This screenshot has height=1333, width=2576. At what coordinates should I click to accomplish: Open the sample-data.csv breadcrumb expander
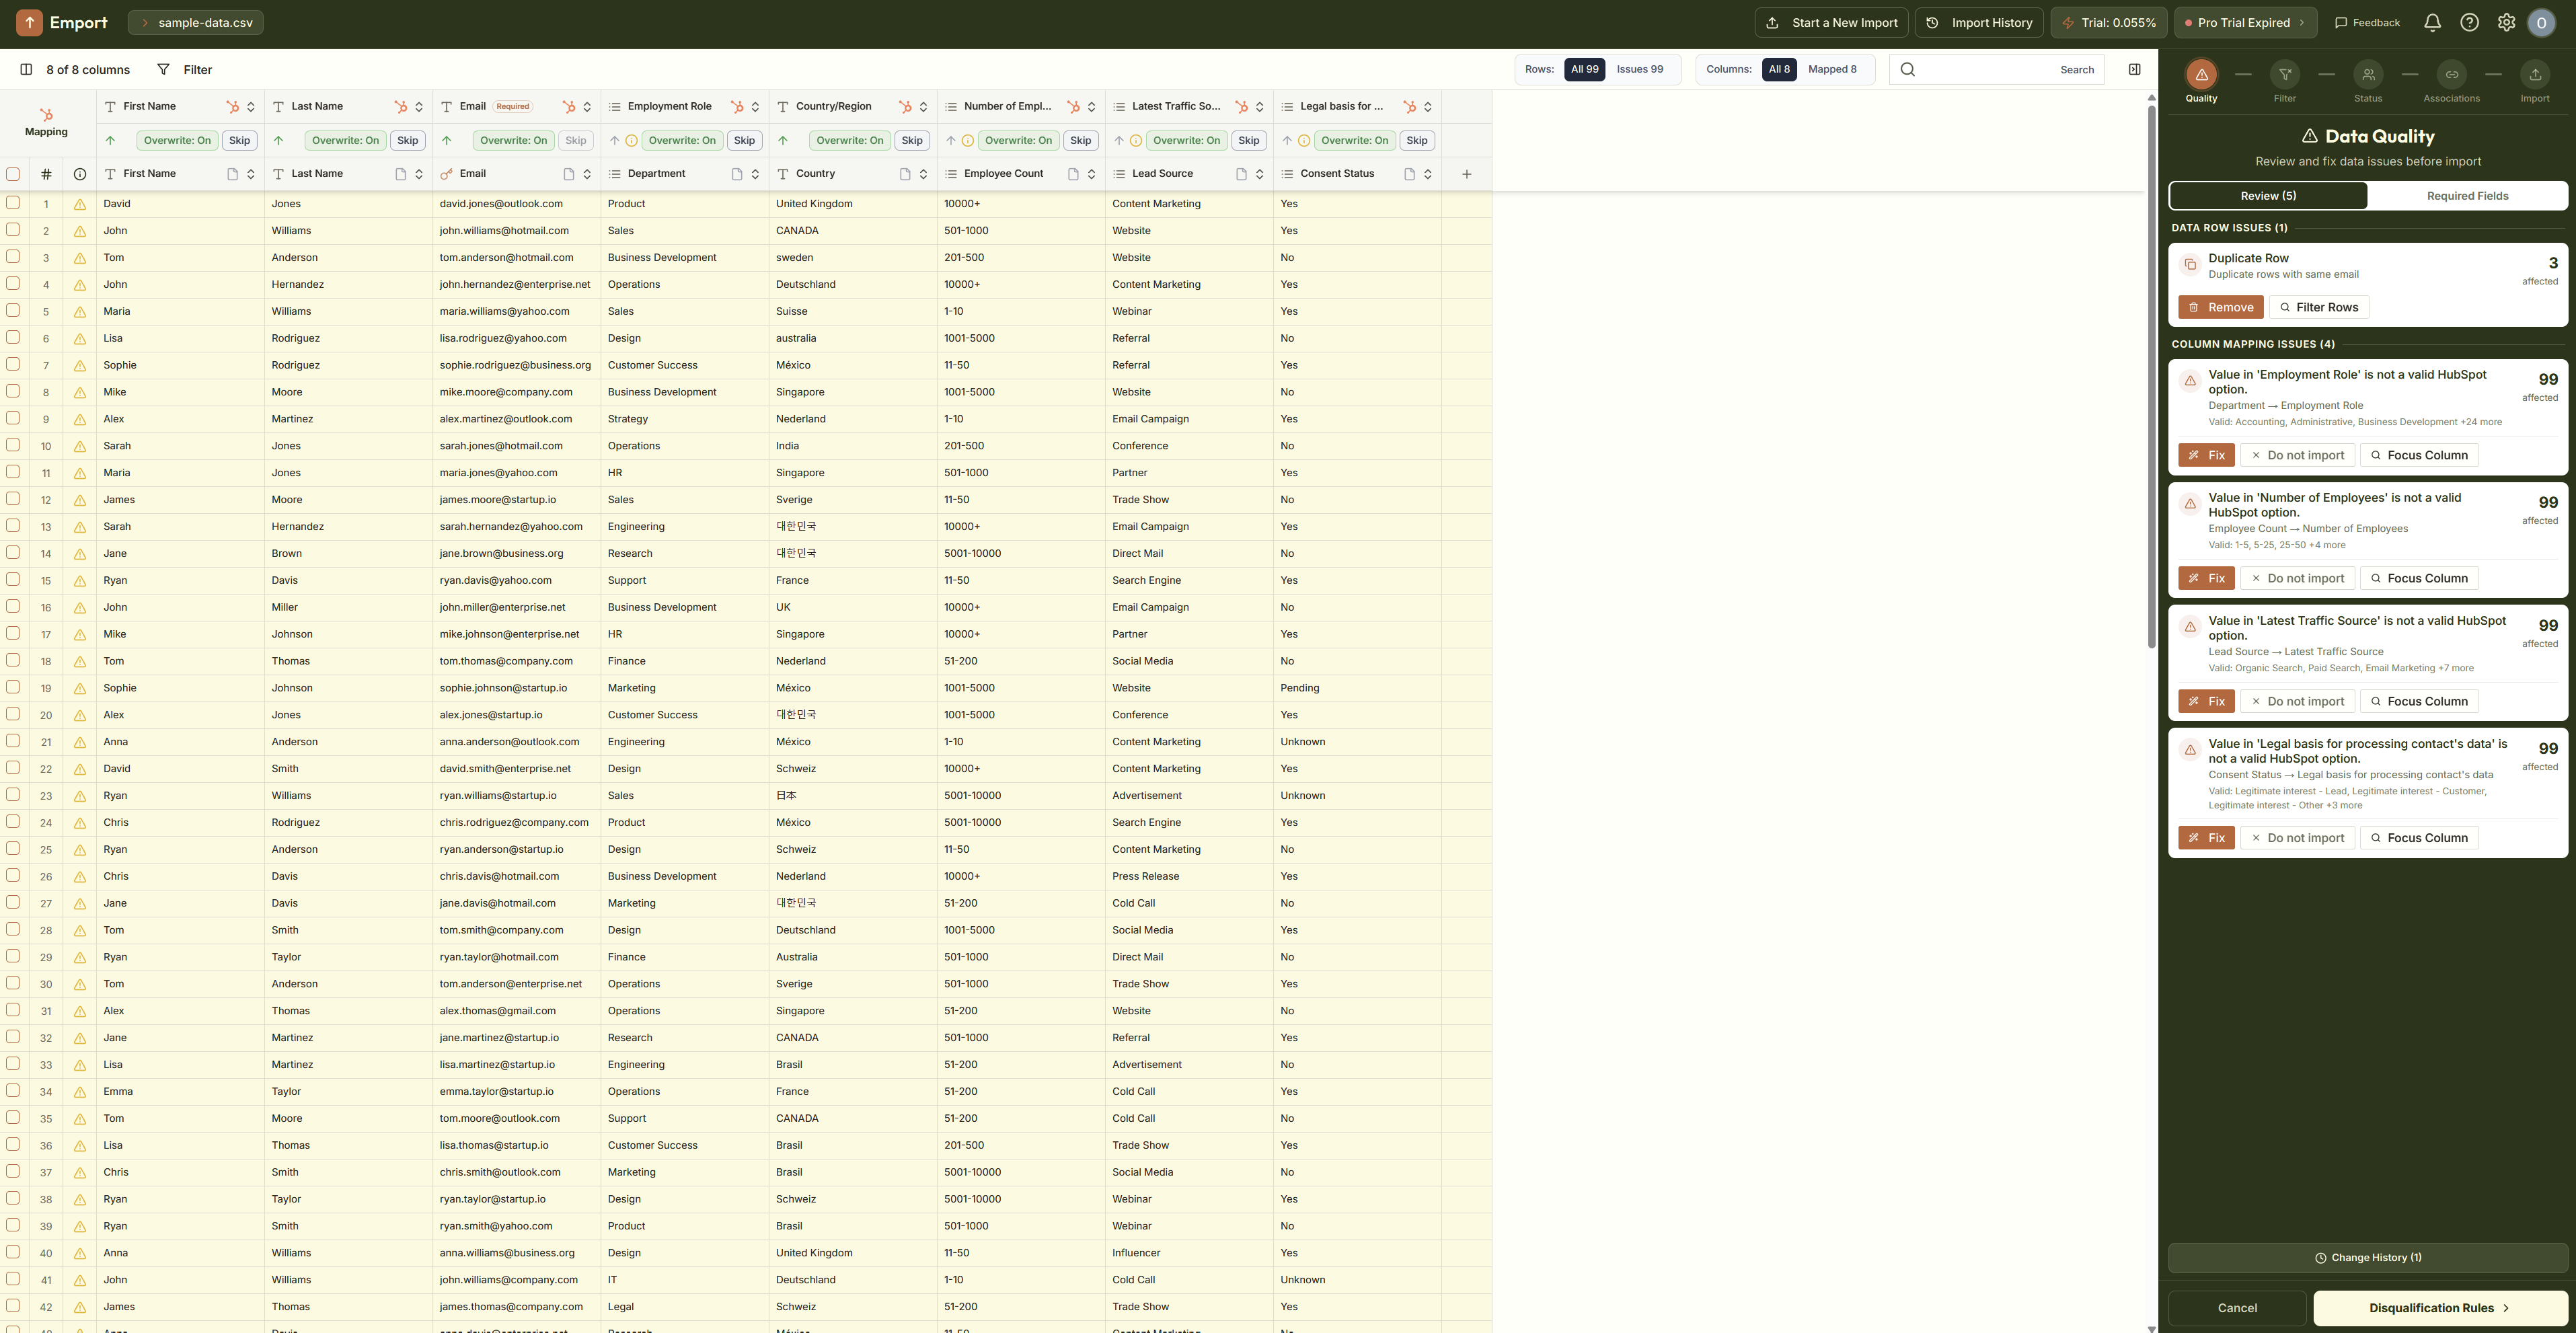(x=144, y=23)
